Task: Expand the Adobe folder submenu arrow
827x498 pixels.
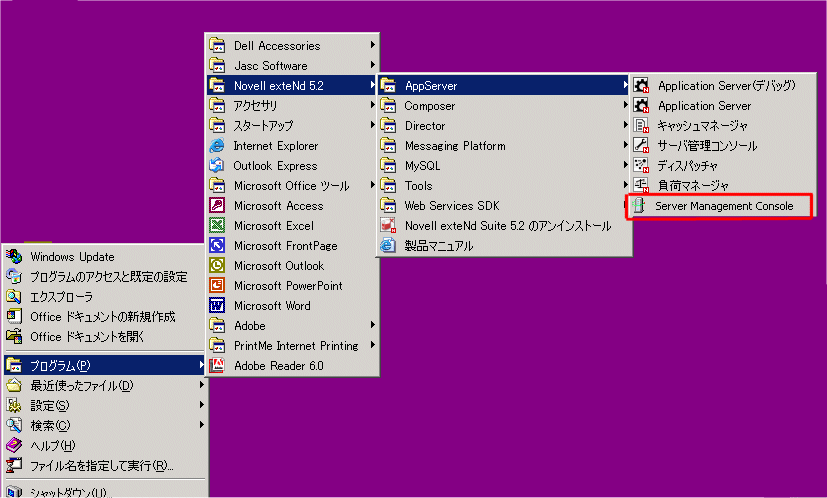Action: pyautogui.click(x=372, y=325)
